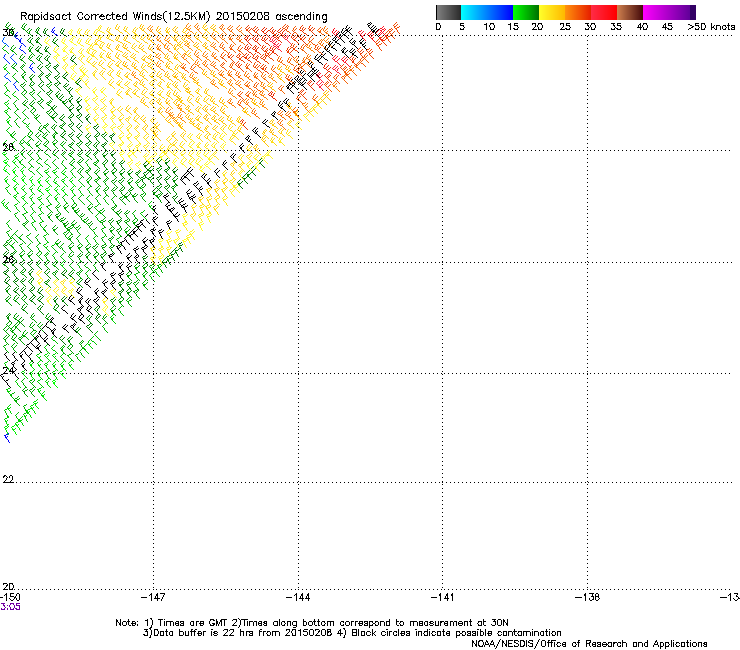
Task: Click the orange 25-30 knots color band
Action: tap(578, 12)
